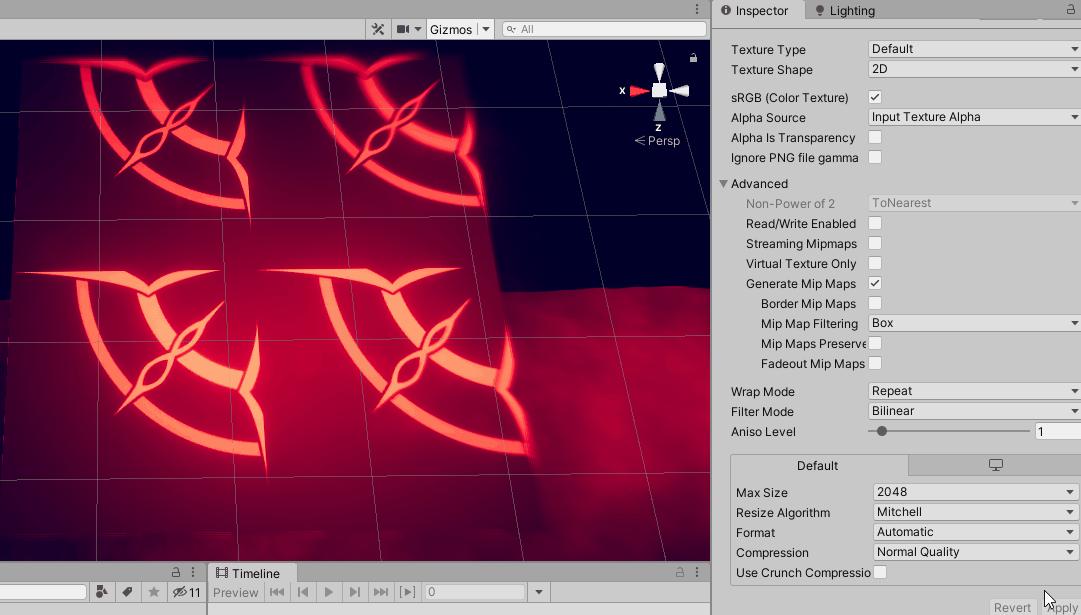Click the eye icon showing 11 hidden objects
The width and height of the screenshot is (1081, 615).
coord(183,592)
